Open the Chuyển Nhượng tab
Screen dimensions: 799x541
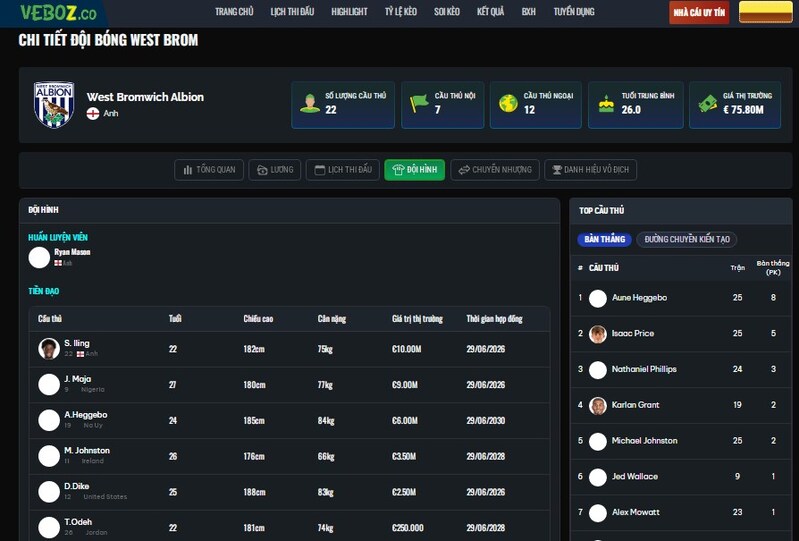pos(494,170)
